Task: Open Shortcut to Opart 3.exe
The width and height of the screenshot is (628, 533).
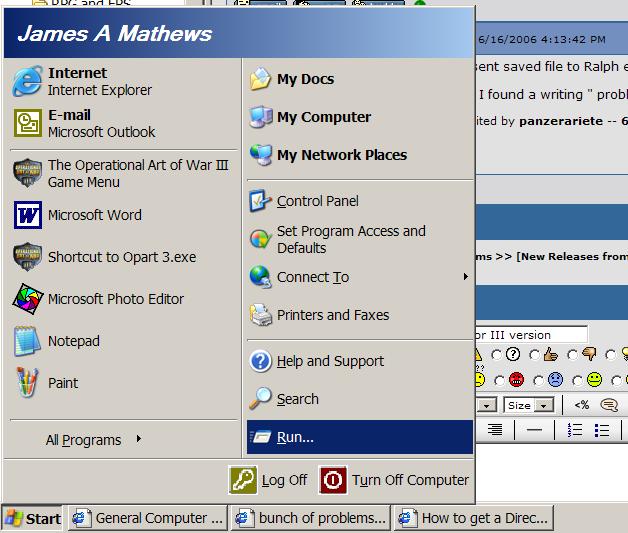Action: click(x=124, y=257)
